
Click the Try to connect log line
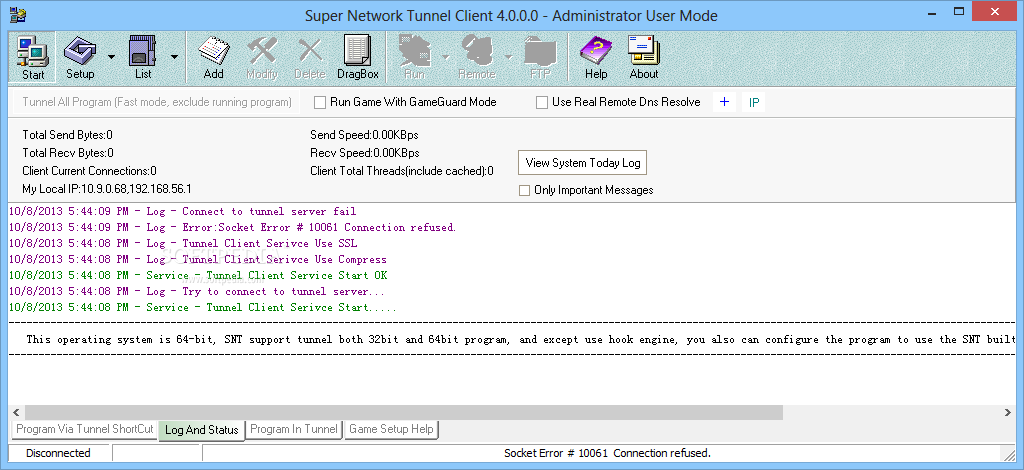pyautogui.click(x=197, y=291)
